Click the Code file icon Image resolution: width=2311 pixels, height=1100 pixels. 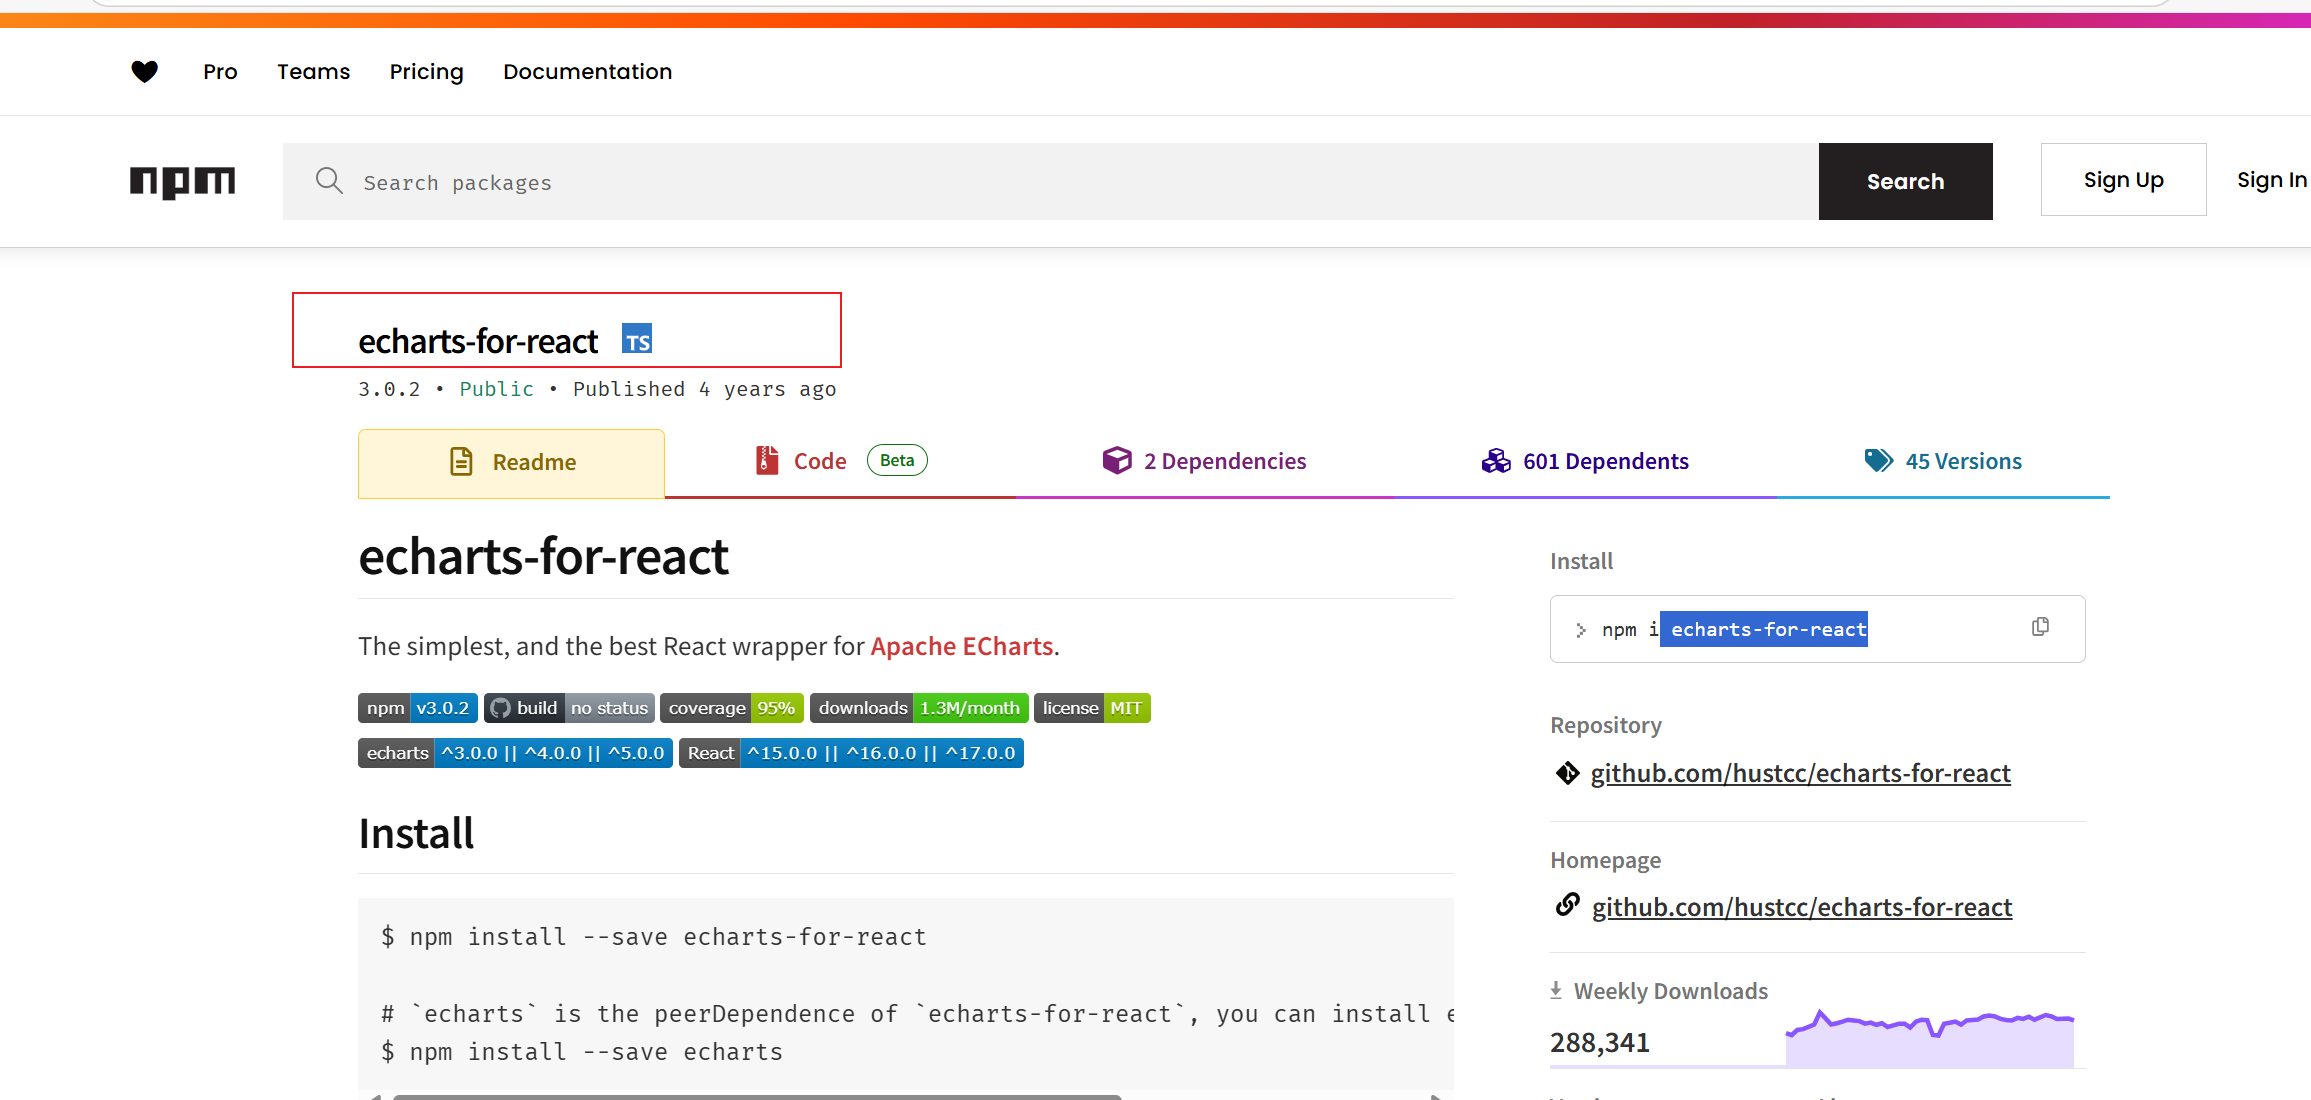click(x=767, y=460)
